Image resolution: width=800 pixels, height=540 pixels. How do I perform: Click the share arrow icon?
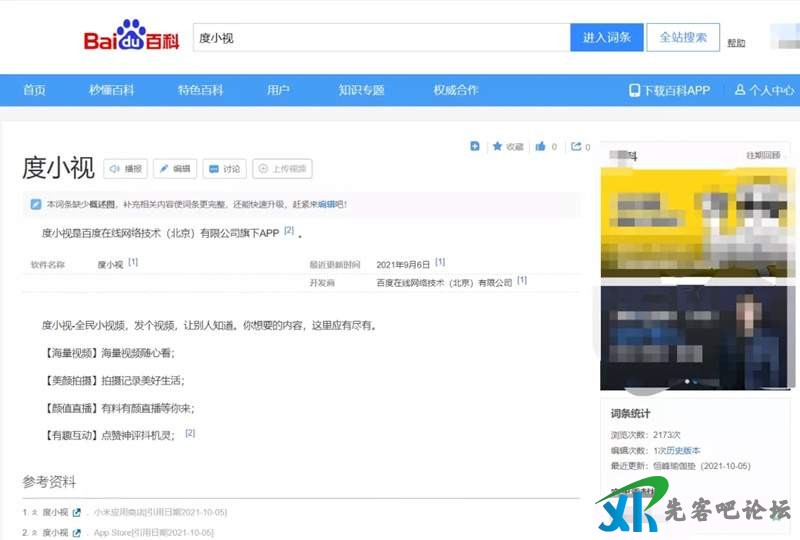pyautogui.click(x=576, y=147)
